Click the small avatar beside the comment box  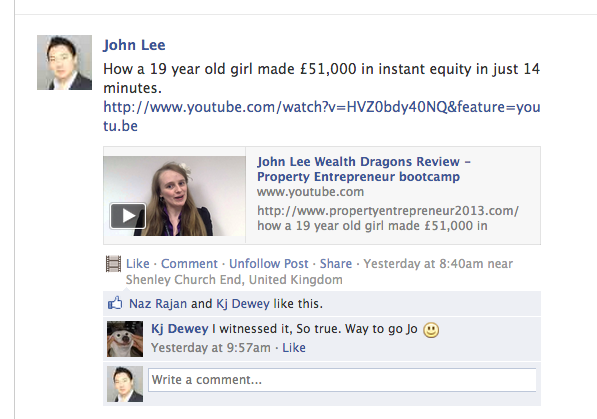point(125,384)
